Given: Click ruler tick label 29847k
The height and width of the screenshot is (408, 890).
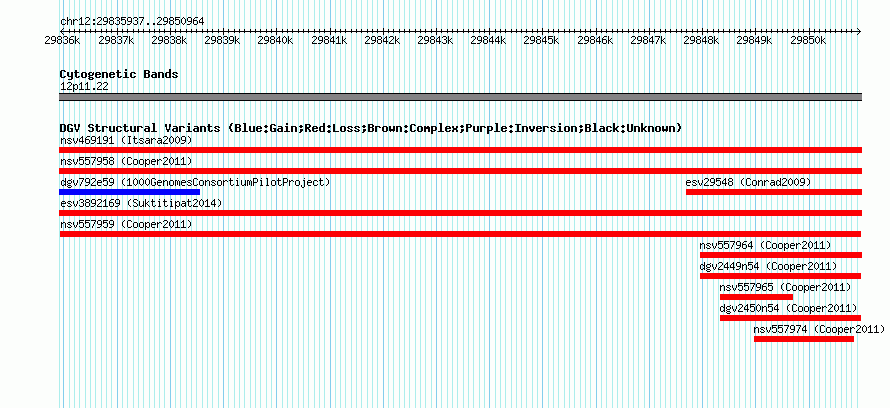Looking at the screenshot, I should [x=648, y=40].
